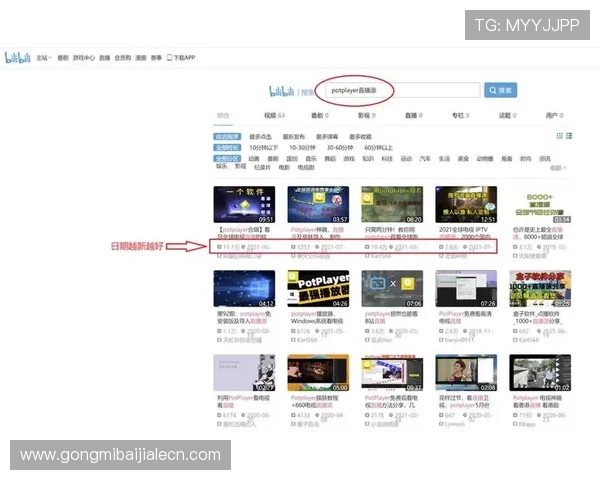
Task: Click the bilibili logo in top navigation
Action: tap(18, 58)
